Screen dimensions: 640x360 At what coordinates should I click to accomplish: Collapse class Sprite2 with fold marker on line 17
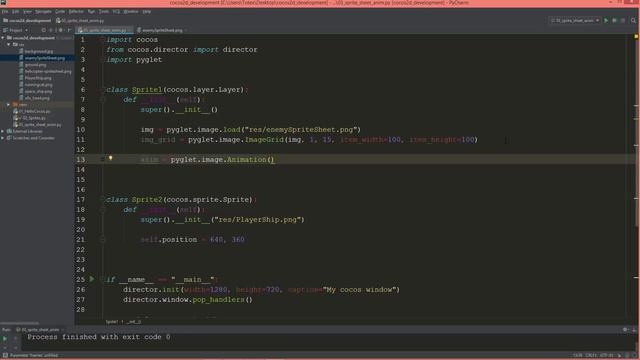(102, 200)
